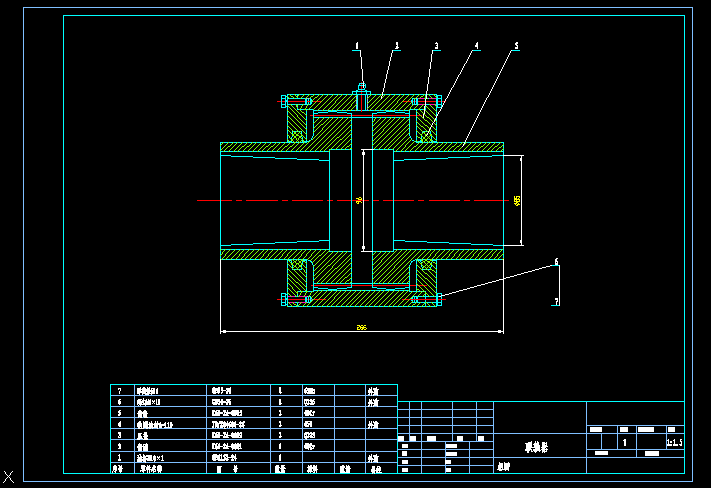Select part balloon number 3
Image resolution: width=711 pixels, height=488 pixels.
437,46
